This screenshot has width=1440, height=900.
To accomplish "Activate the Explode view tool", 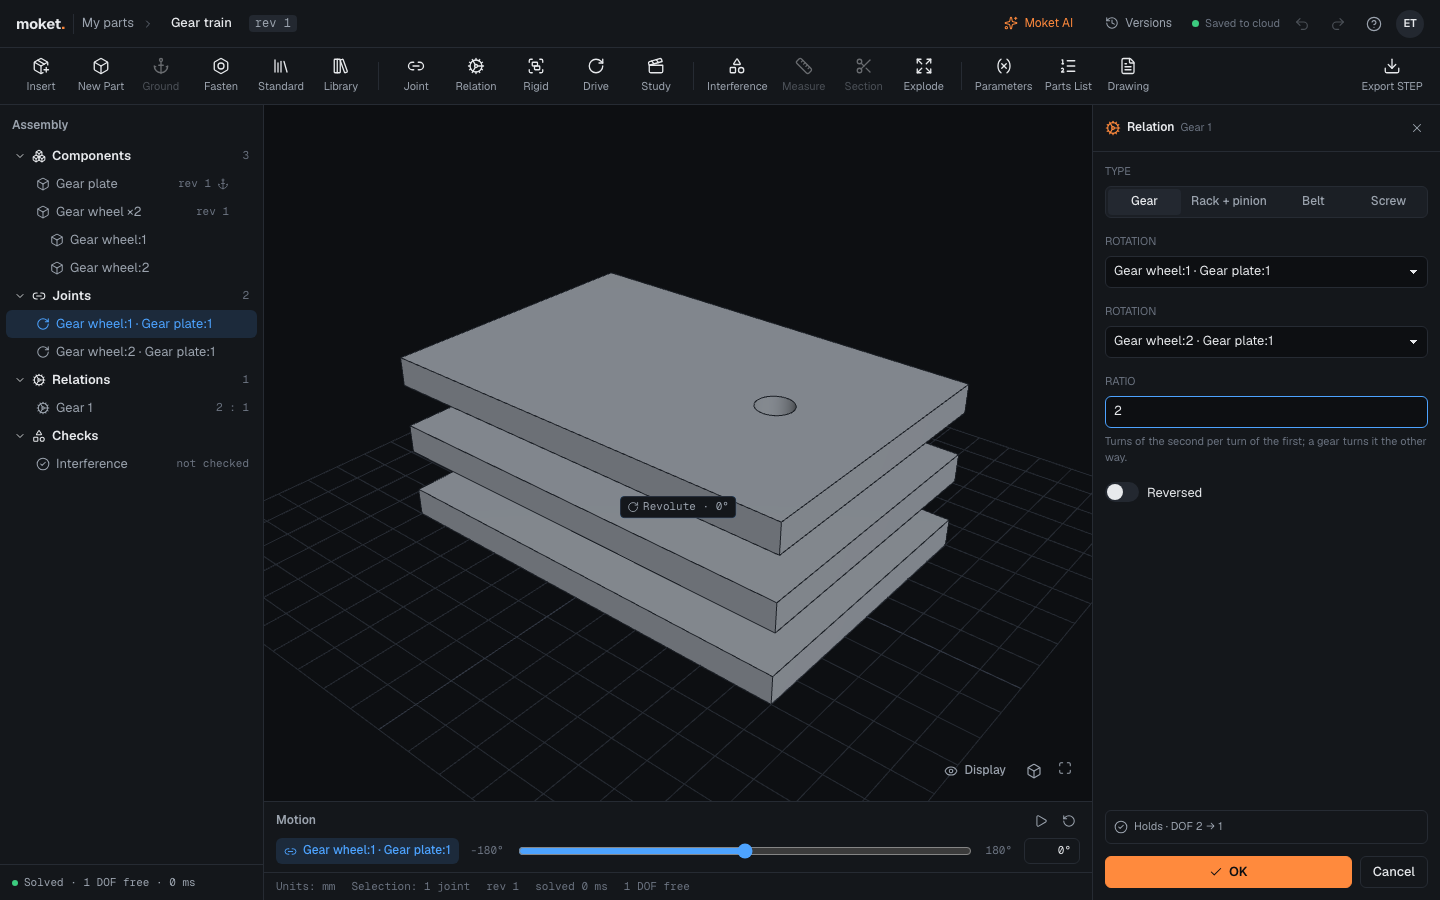I will pos(924,75).
